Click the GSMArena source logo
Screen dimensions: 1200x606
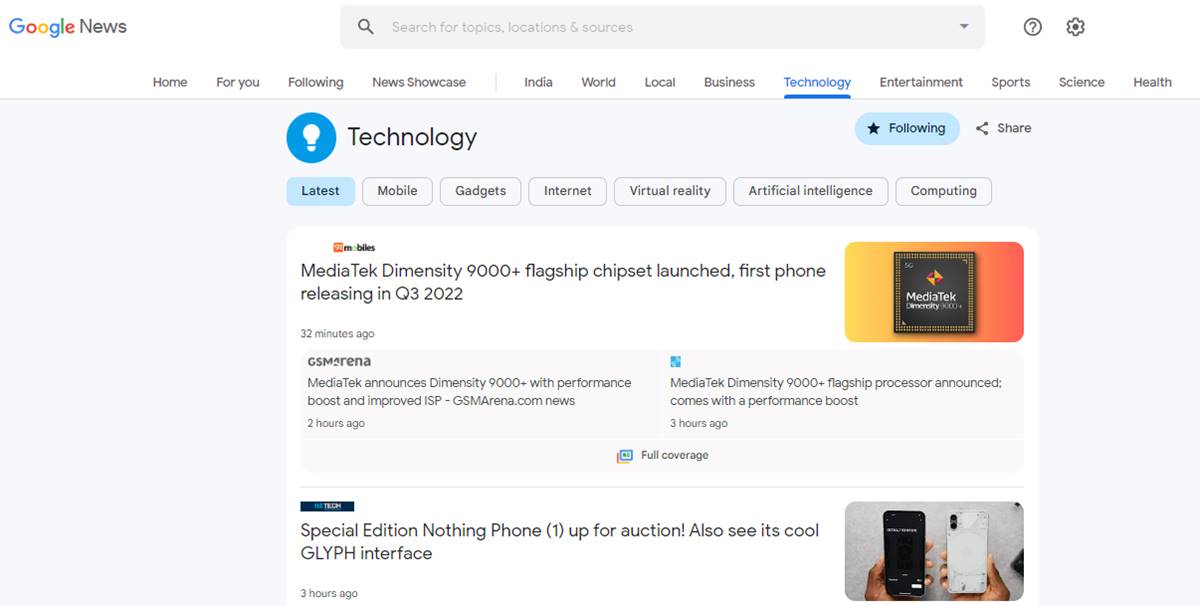click(339, 362)
